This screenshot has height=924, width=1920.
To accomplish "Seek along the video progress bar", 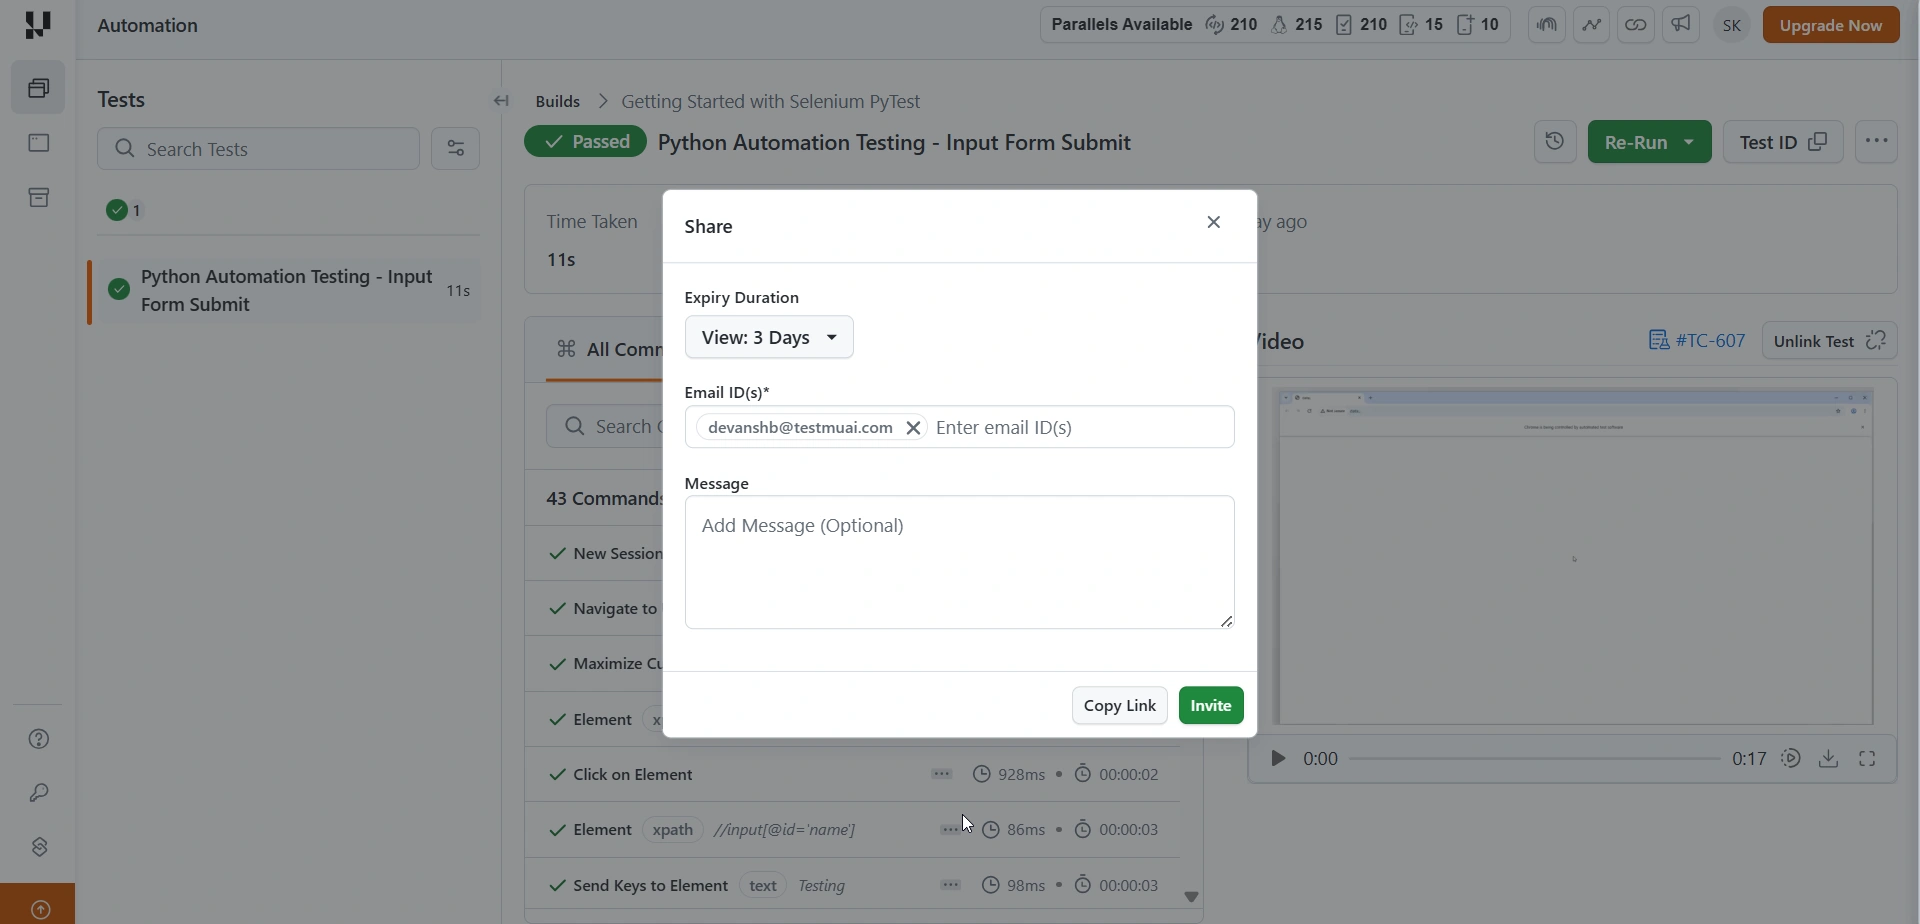I will tap(1535, 759).
